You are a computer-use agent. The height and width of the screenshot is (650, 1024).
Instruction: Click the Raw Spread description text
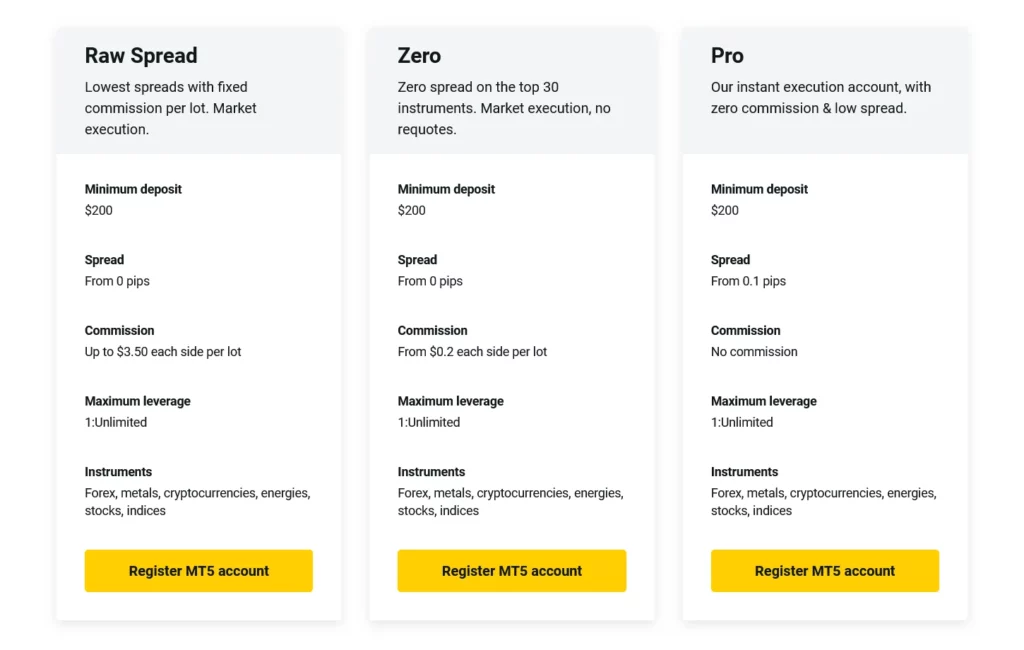[x=170, y=108]
